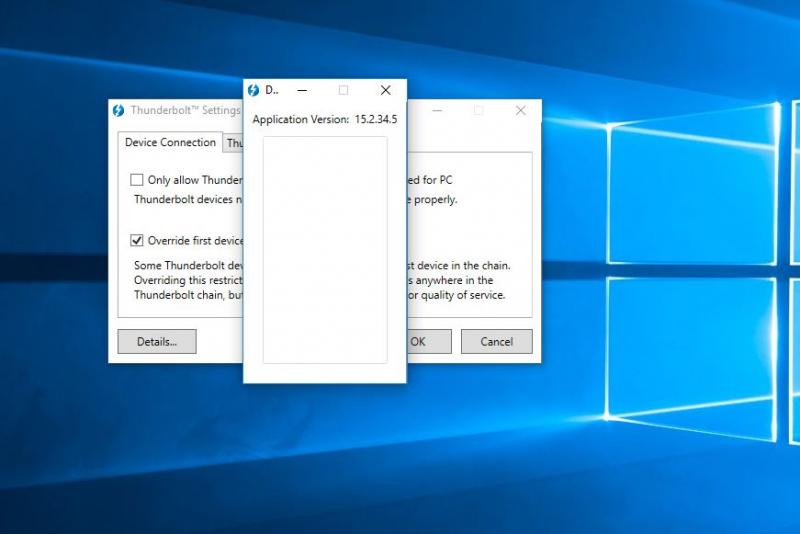
Task: Click the Thunderbolt icon in the Settings title bar
Action: click(x=118, y=111)
